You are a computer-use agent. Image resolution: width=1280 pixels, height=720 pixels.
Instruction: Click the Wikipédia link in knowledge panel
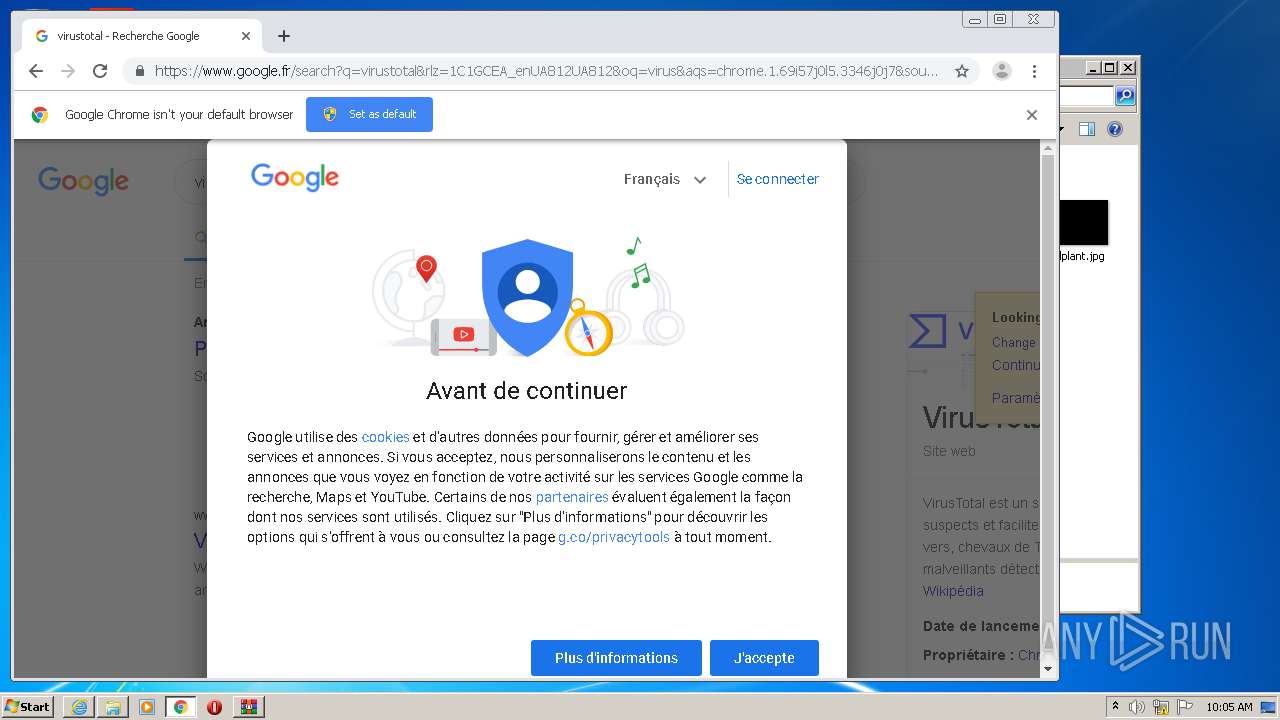pyautogui.click(x=953, y=591)
